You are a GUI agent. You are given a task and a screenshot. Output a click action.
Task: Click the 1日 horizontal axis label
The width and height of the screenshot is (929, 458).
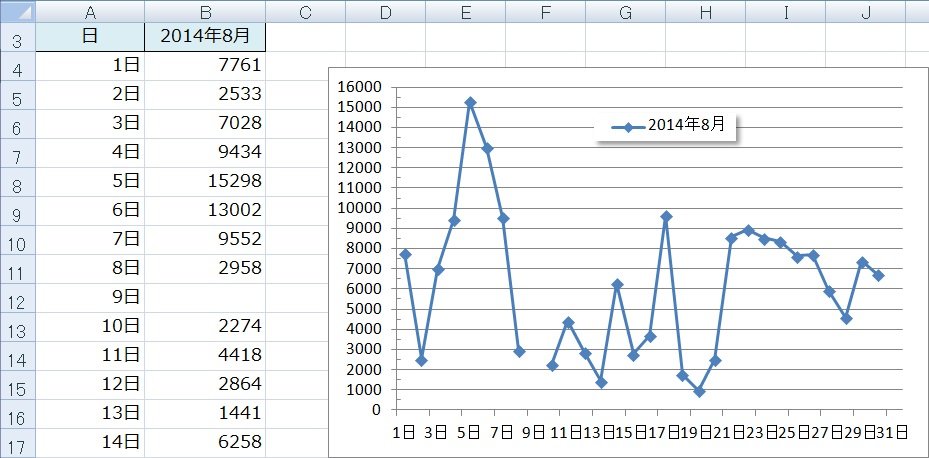[403, 433]
